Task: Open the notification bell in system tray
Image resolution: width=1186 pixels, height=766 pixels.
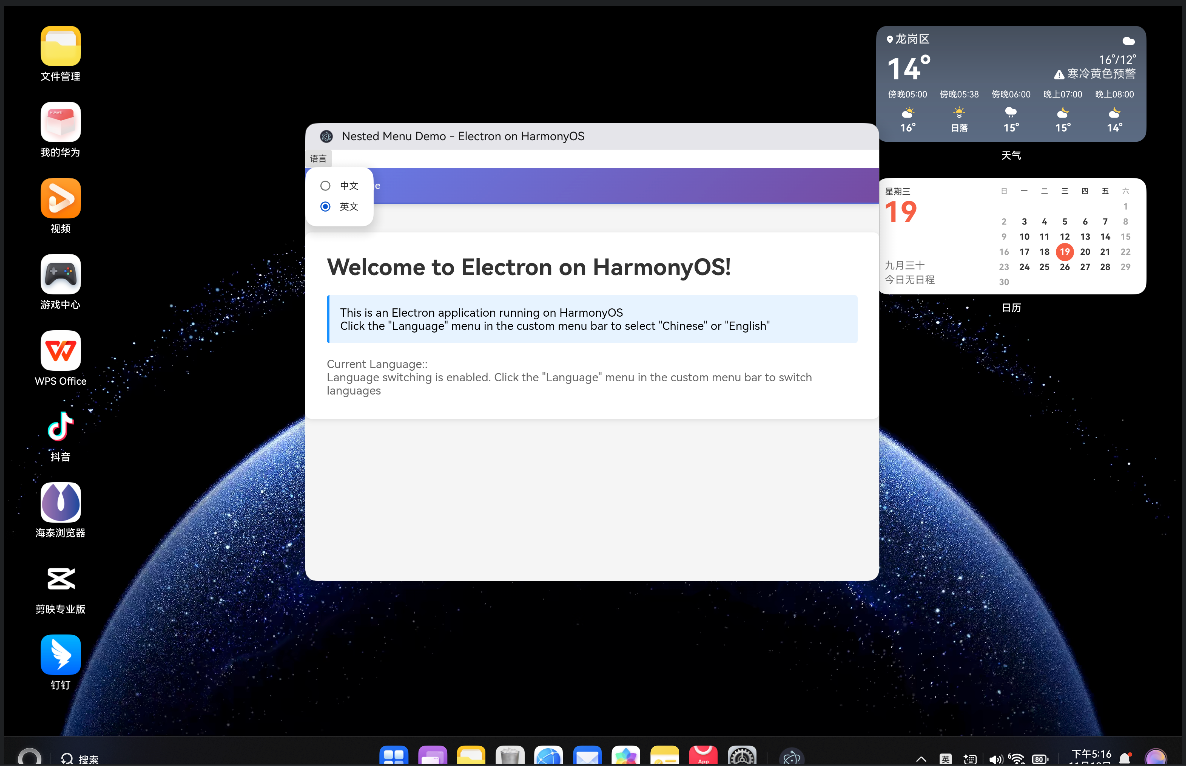Action: (1125, 758)
